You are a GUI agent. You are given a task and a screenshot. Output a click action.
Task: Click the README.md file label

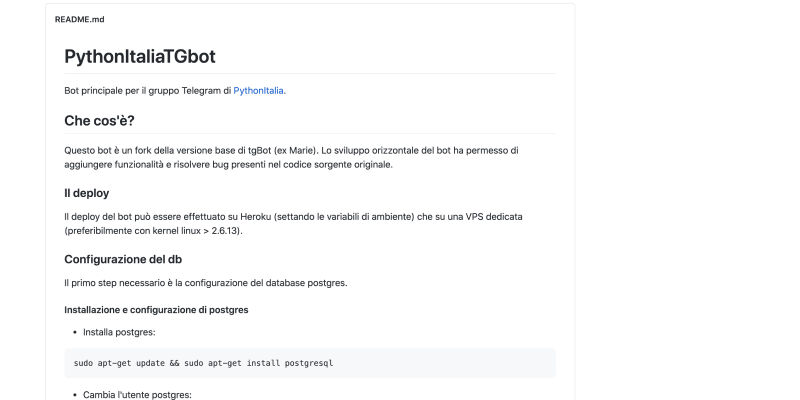[80, 19]
